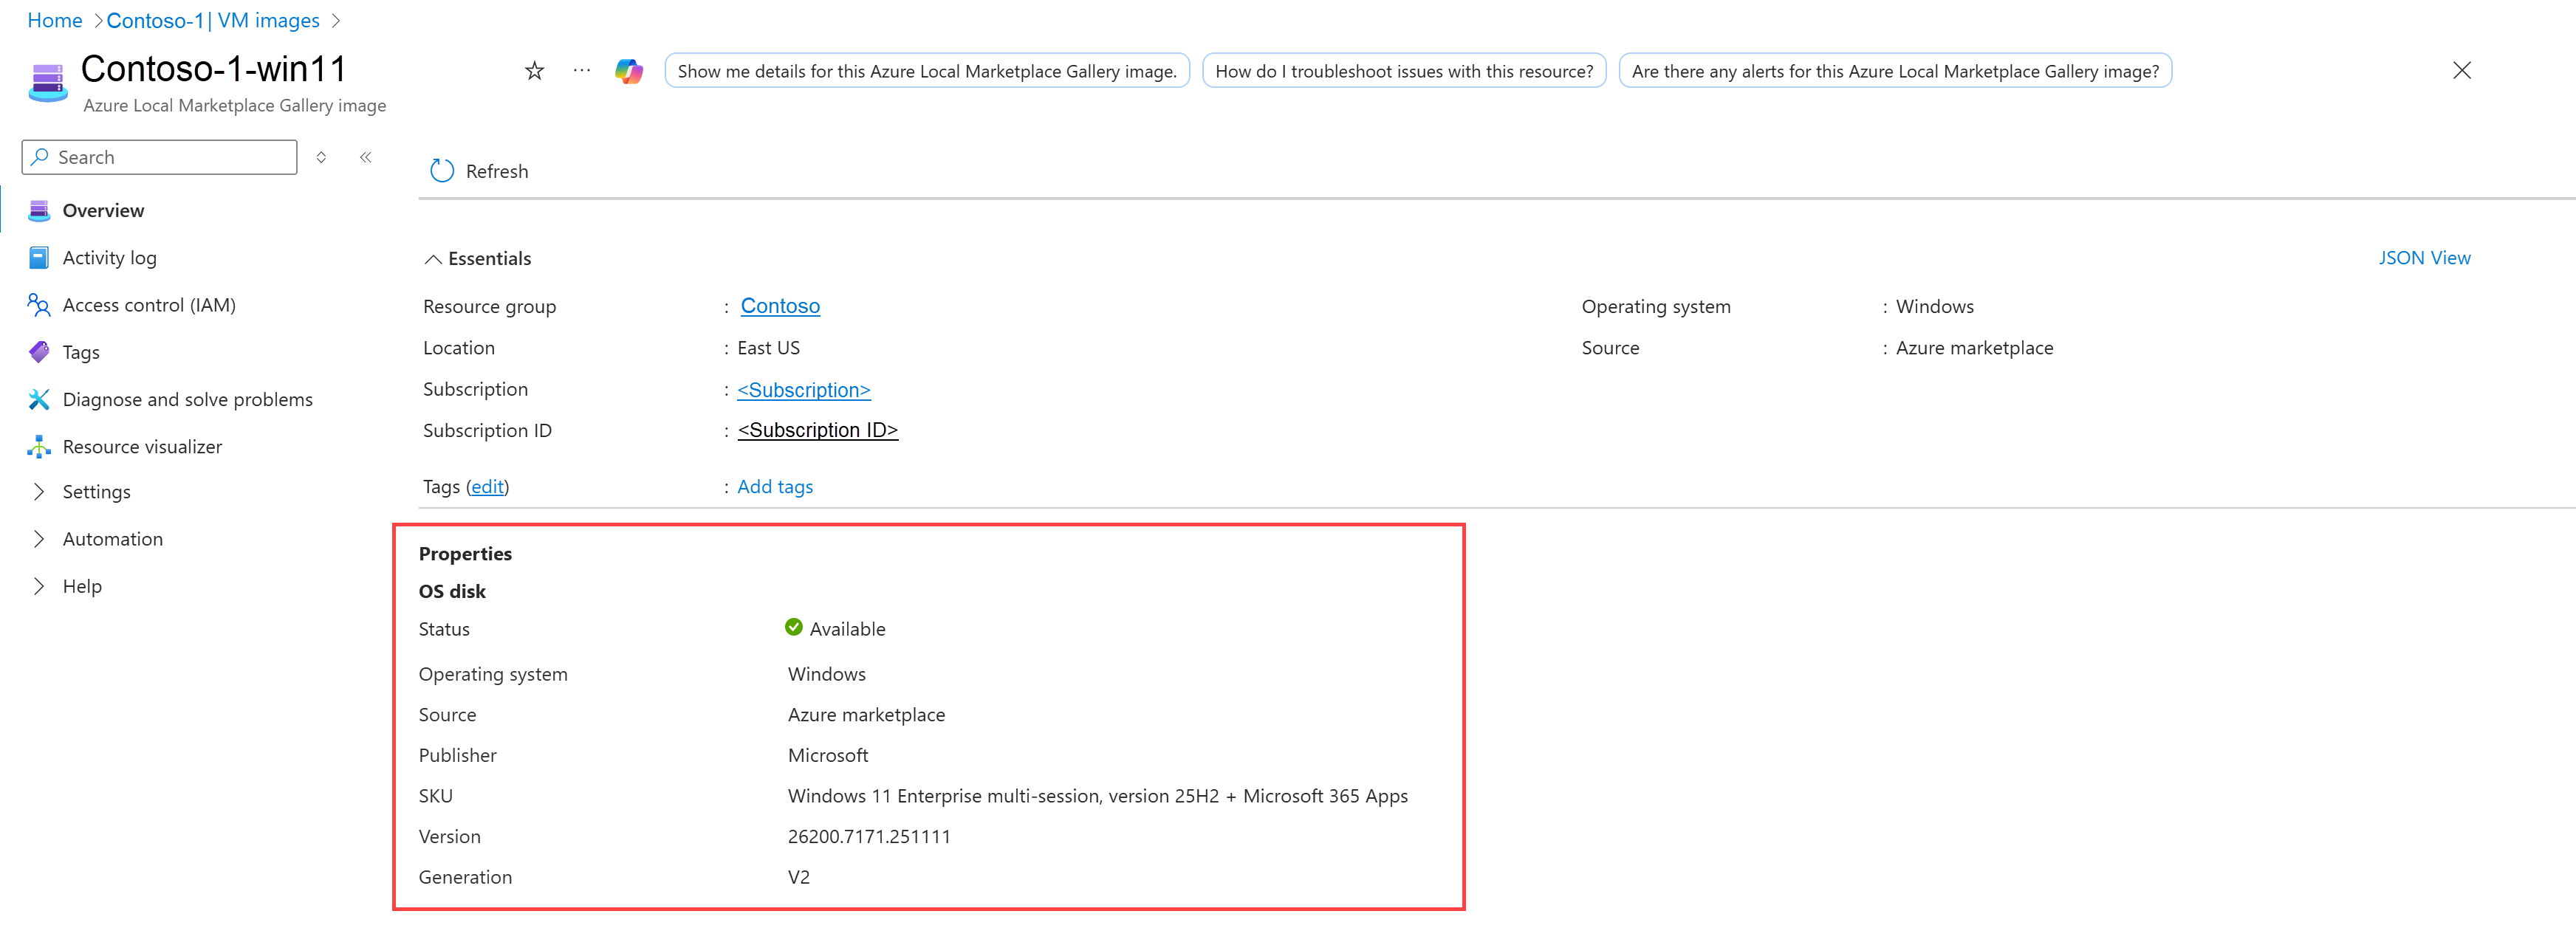Open Diagnose and solve problems
This screenshot has width=2576, height=928.
coord(188,399)
